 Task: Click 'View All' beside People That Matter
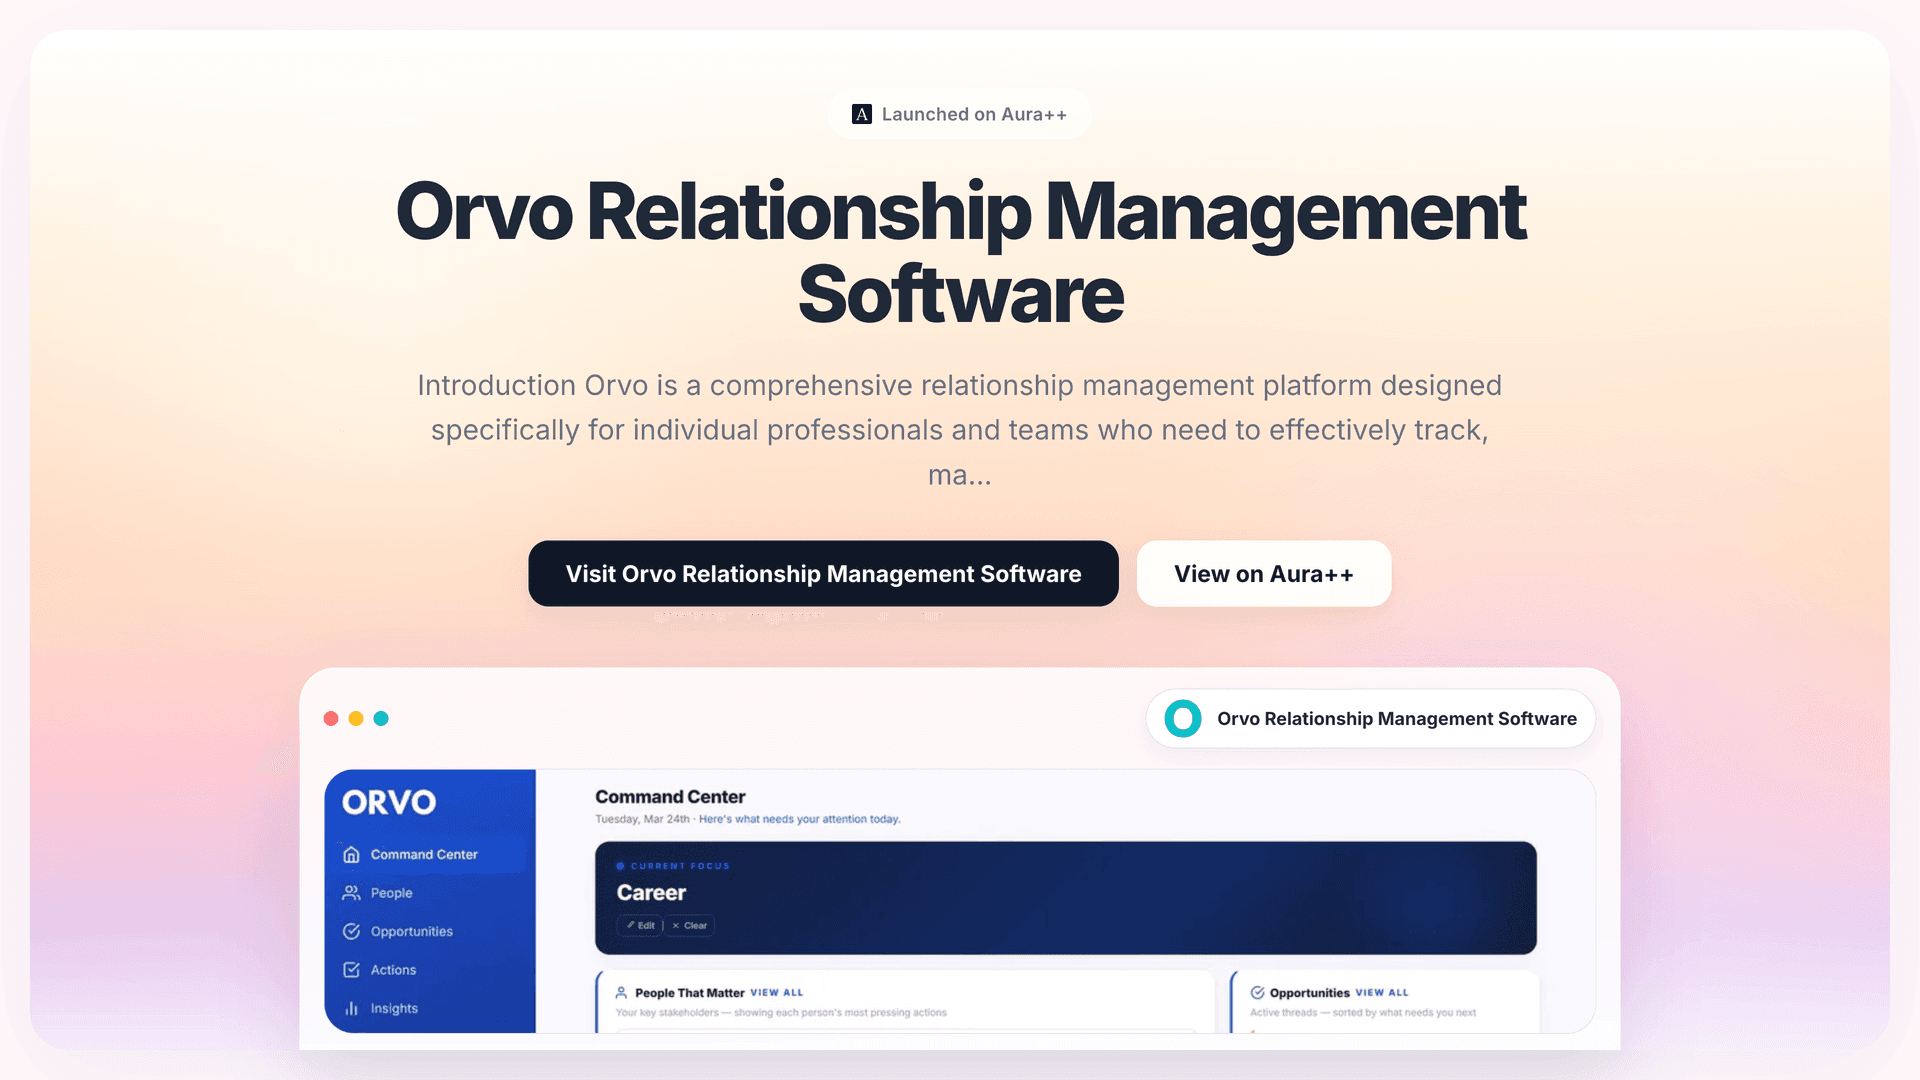[x=777, y=993]
